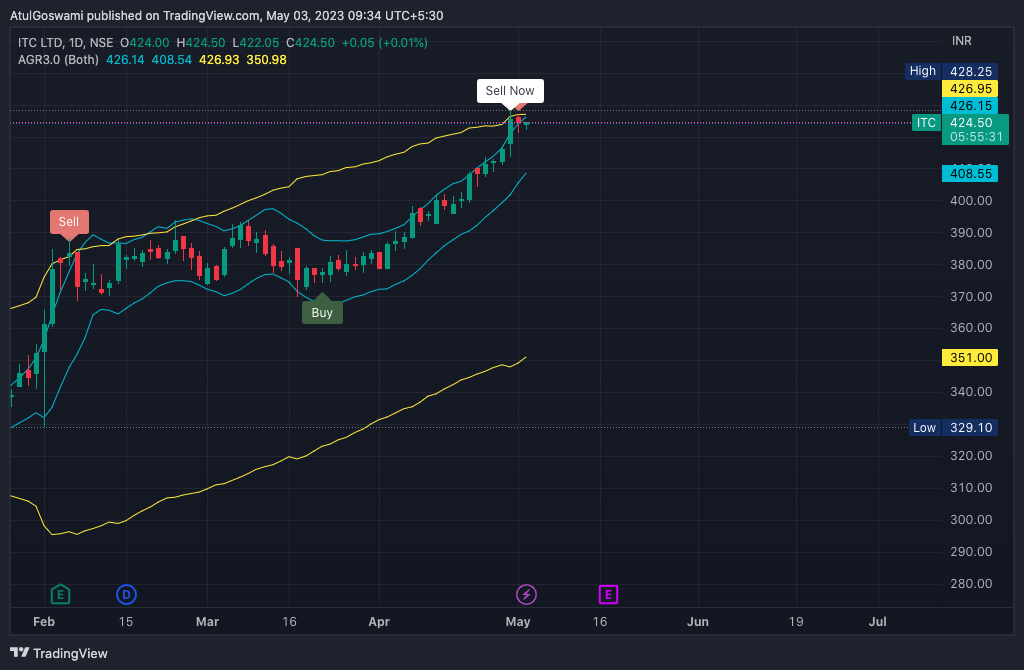
Task: Click the TradingView logo
Action: coord(59,653)
